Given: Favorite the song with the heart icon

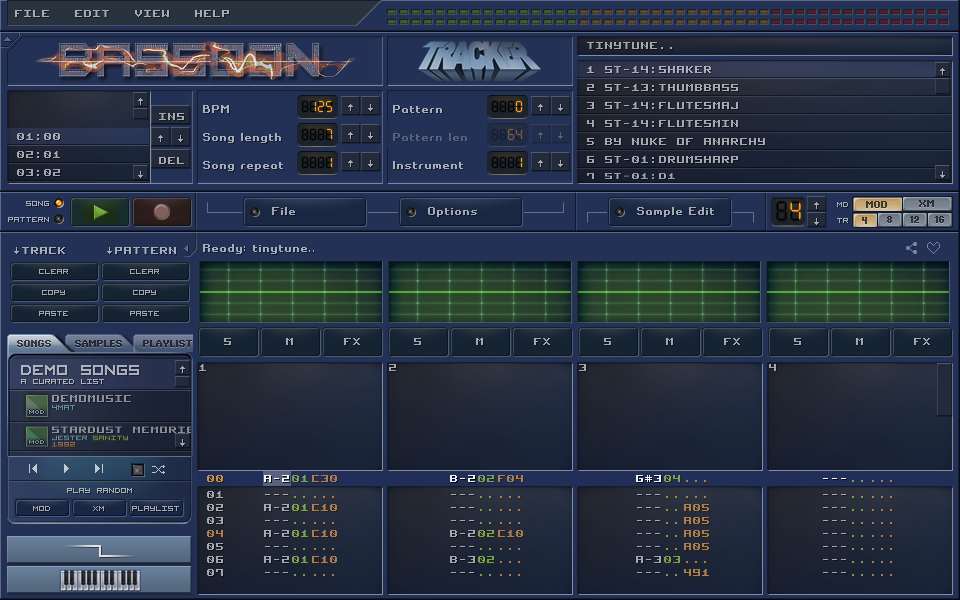Looking at the screenshot, I should 933,248.
